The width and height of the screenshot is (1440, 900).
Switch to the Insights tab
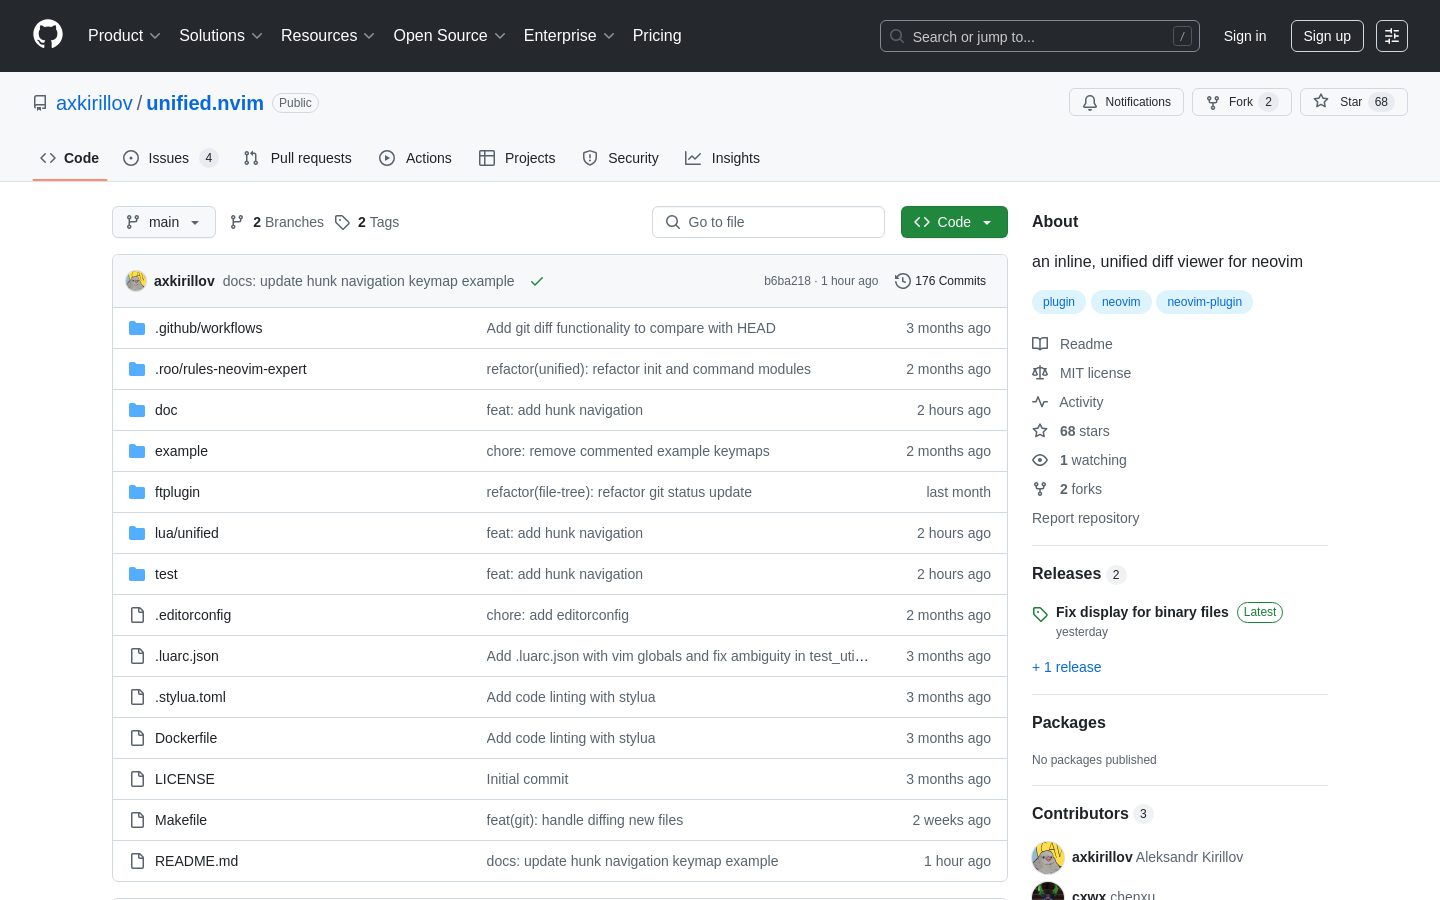(723, 158)
